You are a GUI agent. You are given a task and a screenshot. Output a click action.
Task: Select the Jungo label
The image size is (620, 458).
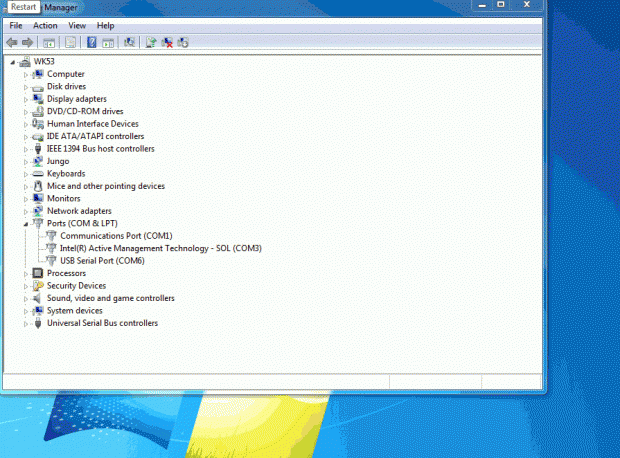[58, 161]
